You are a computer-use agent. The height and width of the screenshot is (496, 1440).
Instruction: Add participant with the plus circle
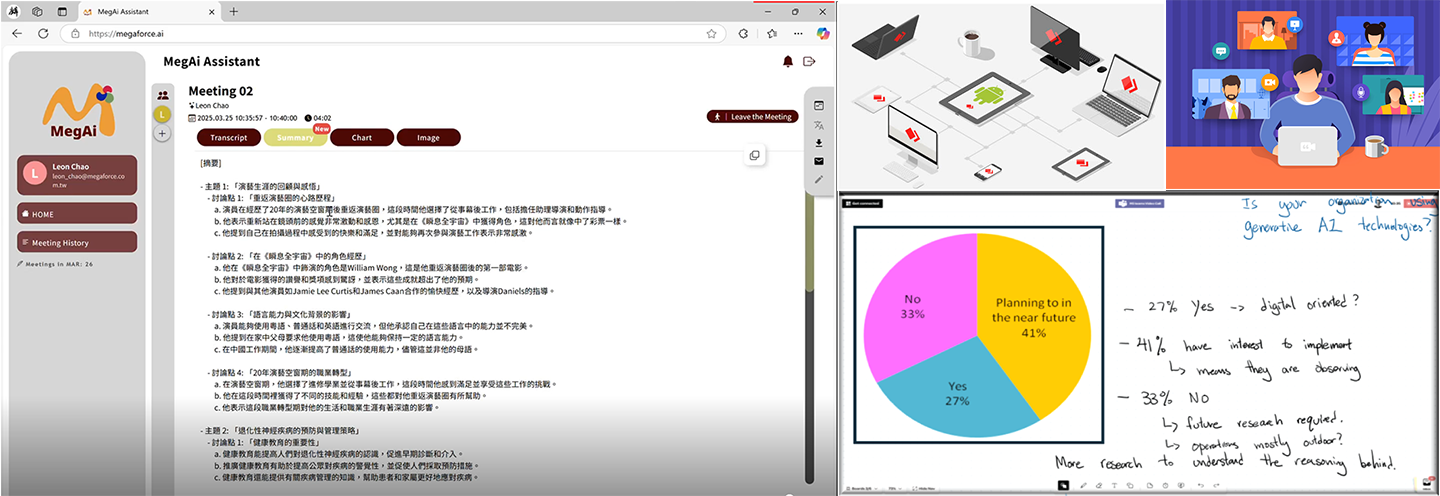click(162, 132)
